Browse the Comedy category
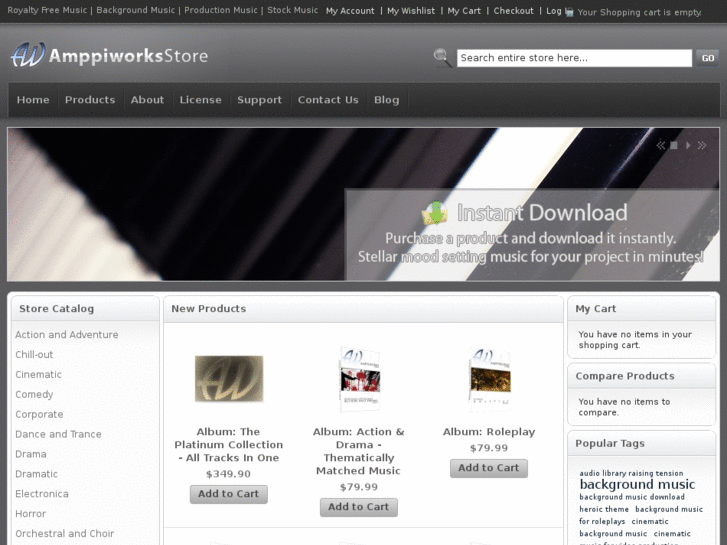The width and height of the screenshot is (727, 545). click(x=34, y=394)
